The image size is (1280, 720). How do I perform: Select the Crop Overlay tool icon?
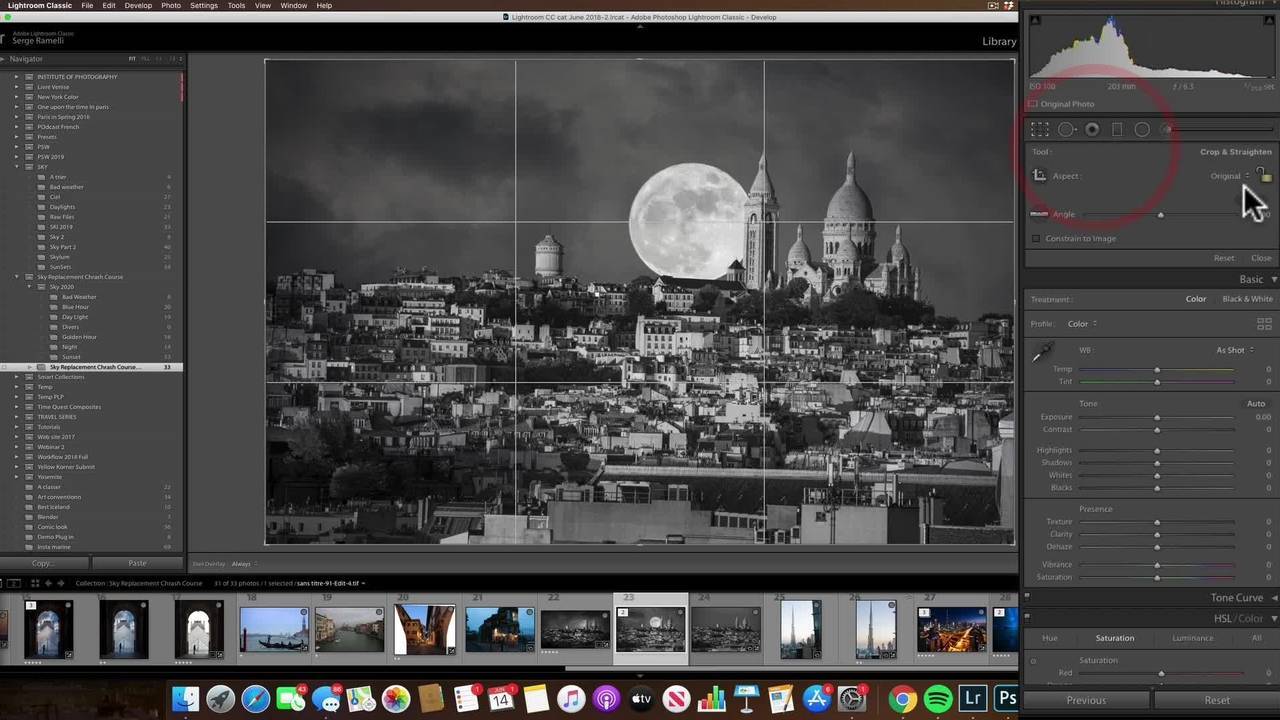(x=1040, y=129)
